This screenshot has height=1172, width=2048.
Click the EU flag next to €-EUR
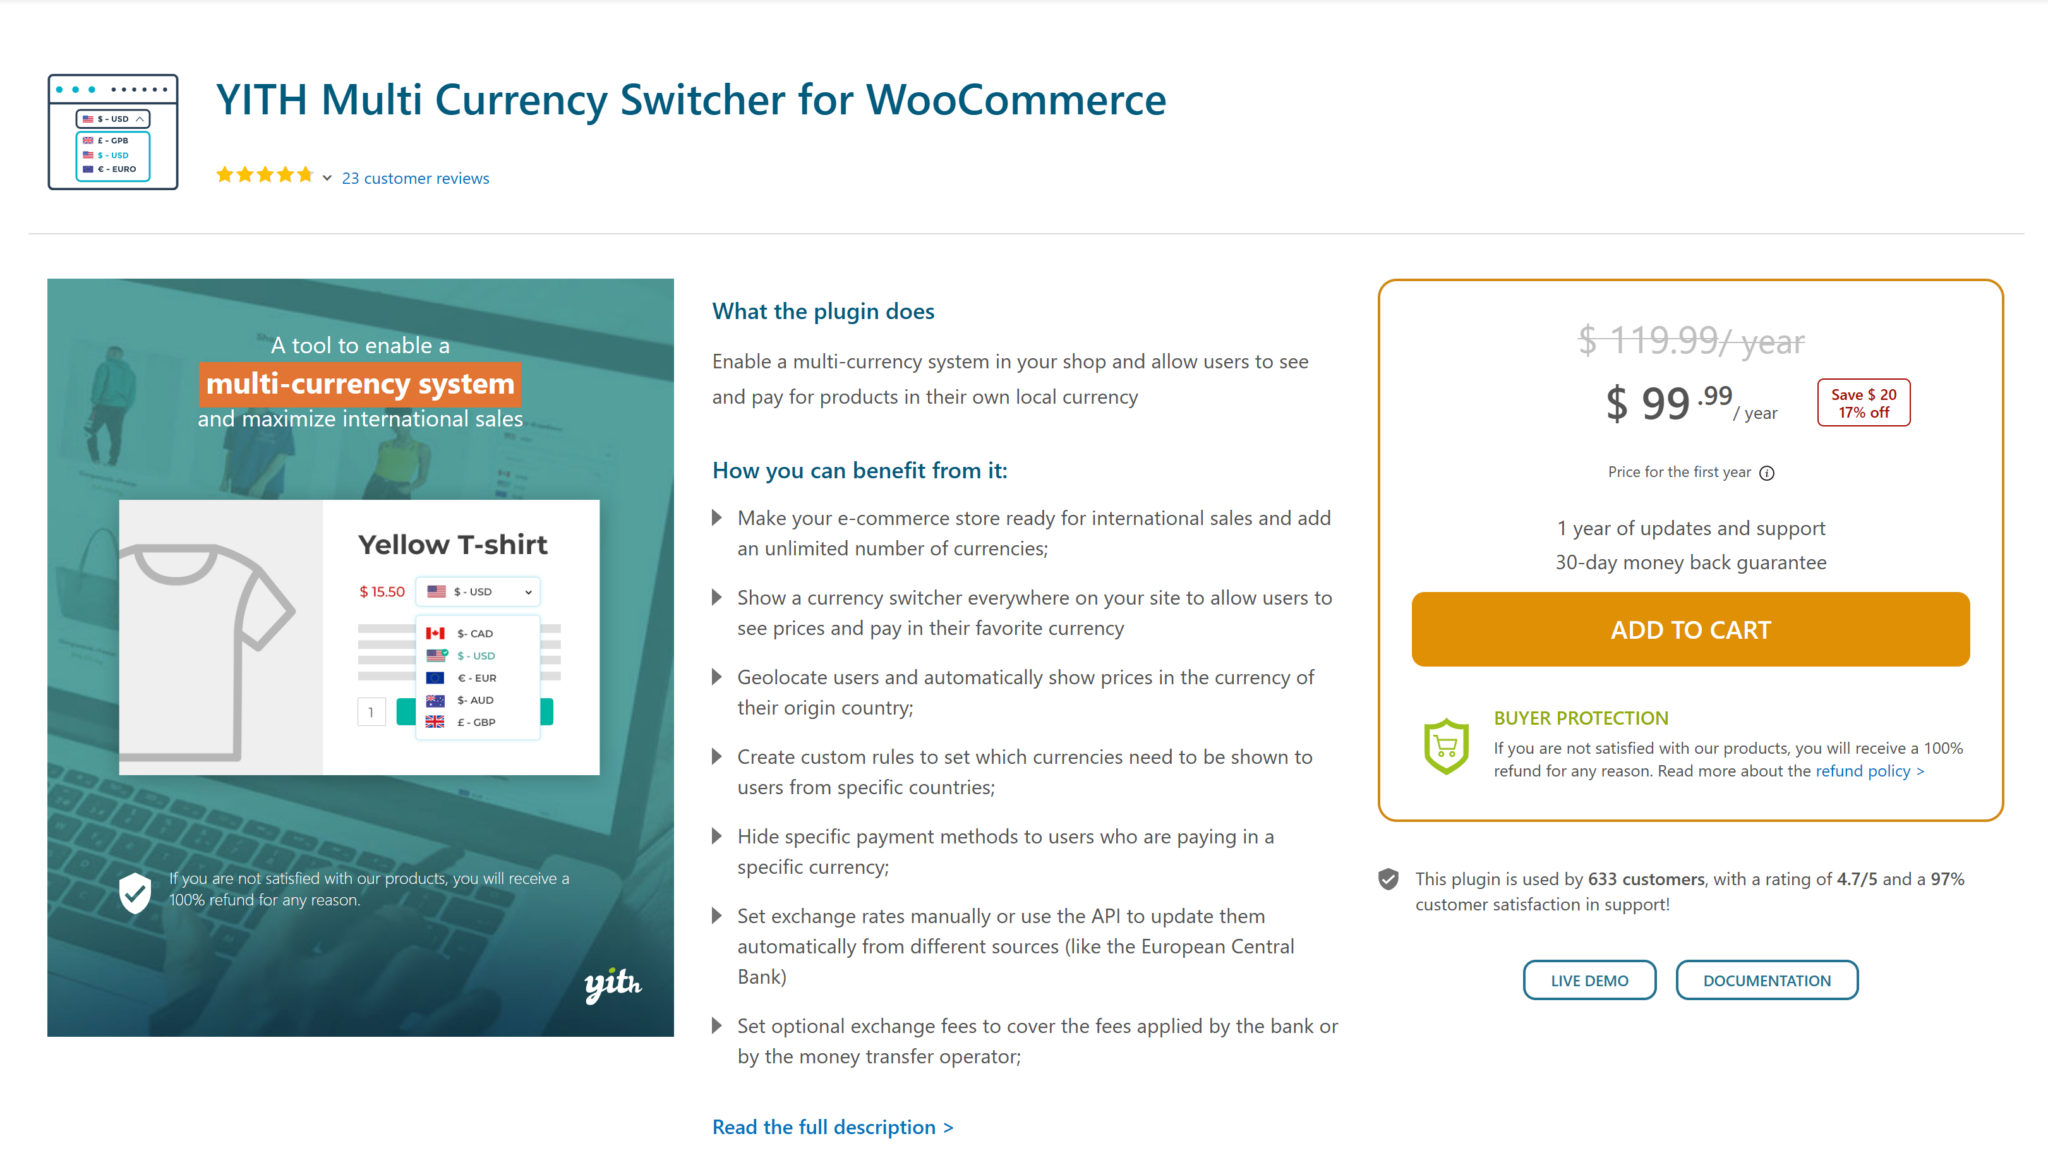pos(436,677)
